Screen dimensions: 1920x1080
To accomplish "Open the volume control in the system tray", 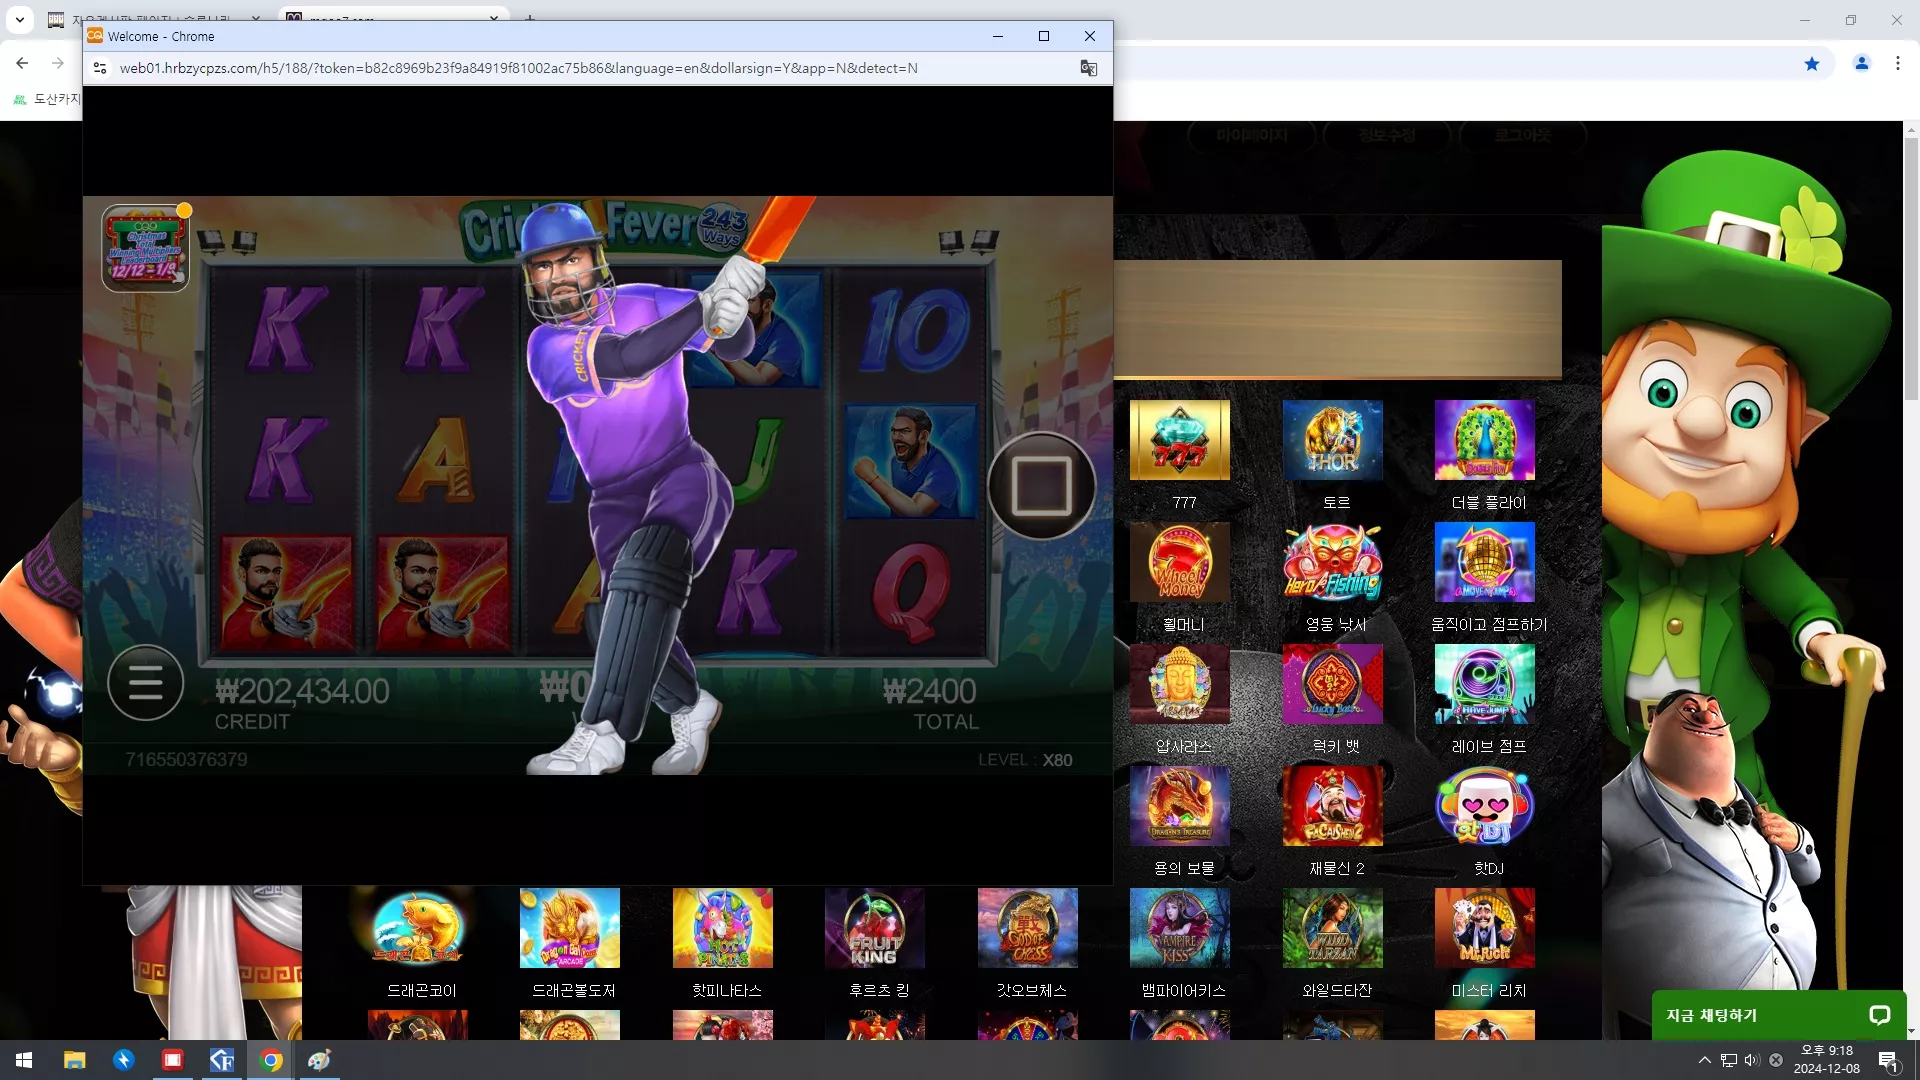I will [1751, 1060].
